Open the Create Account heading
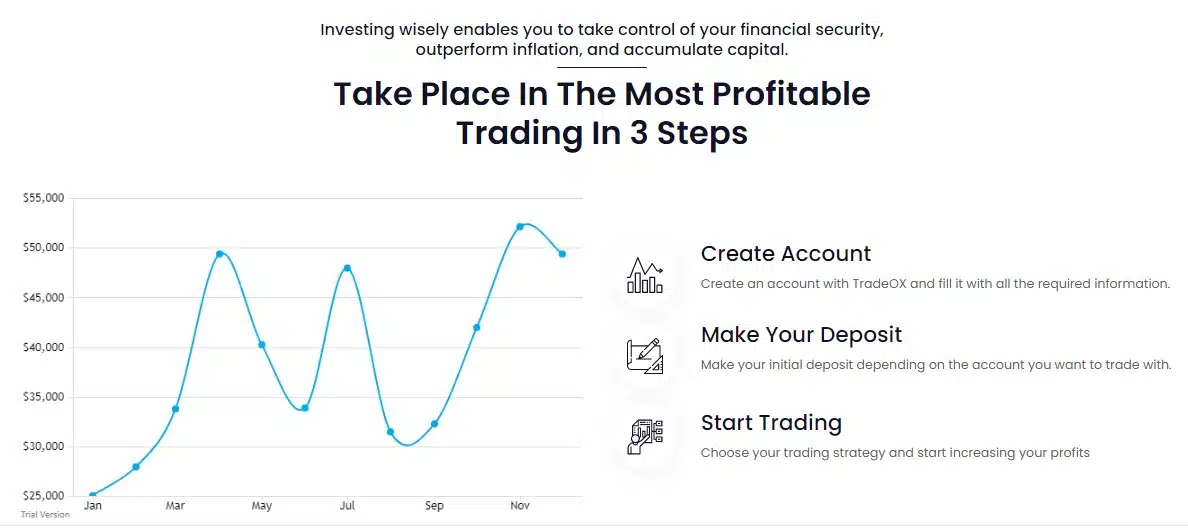 [x=786, y=253]
